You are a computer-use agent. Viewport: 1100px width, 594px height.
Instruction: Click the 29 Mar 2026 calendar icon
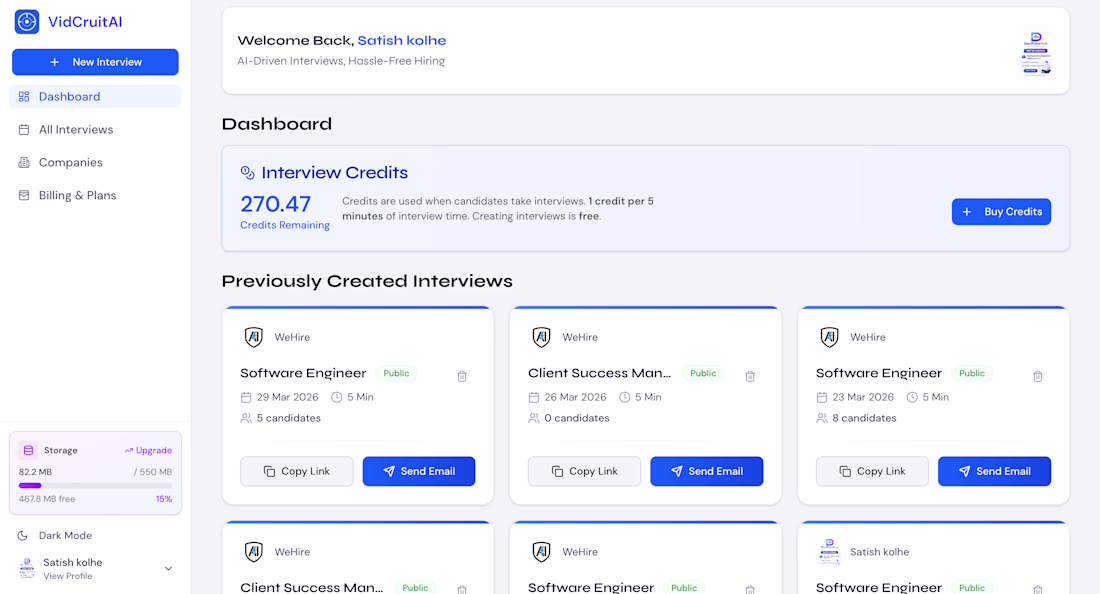(x=246, y=398)
